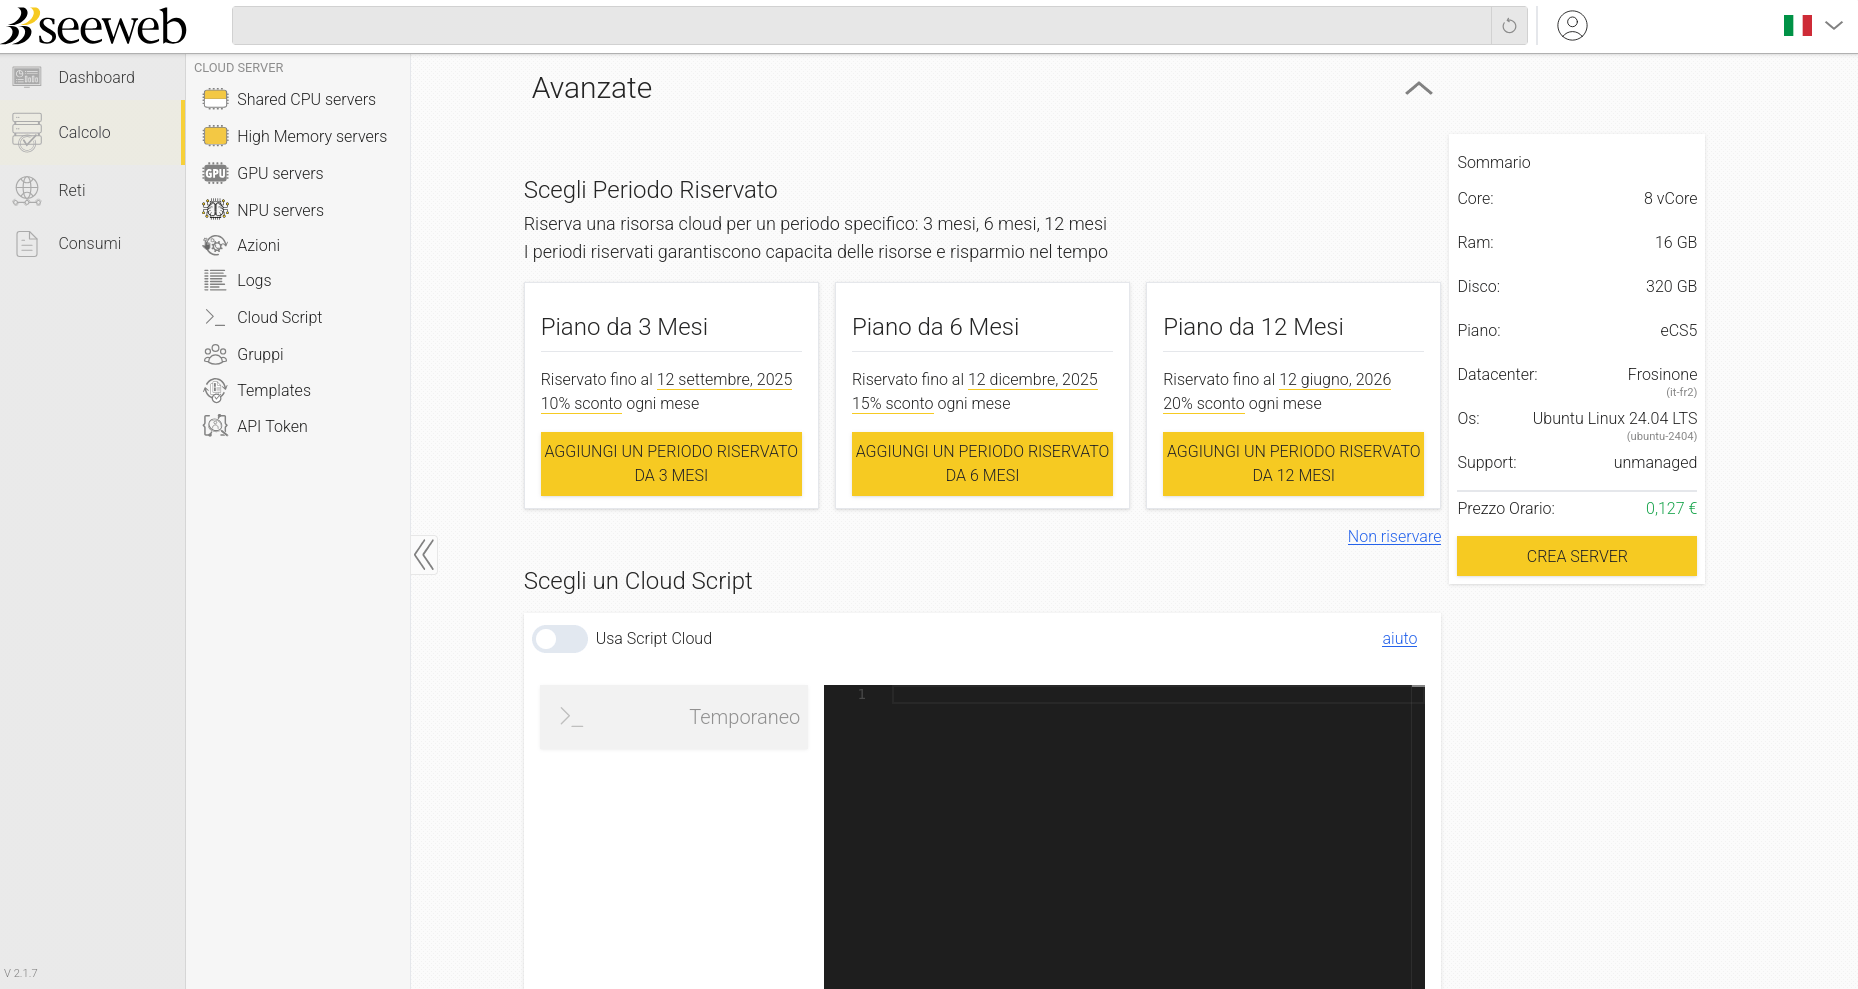Click the aiuto help link
Image resolution: width=1858 pixels, height=989 pixels.
point(1399,639)
